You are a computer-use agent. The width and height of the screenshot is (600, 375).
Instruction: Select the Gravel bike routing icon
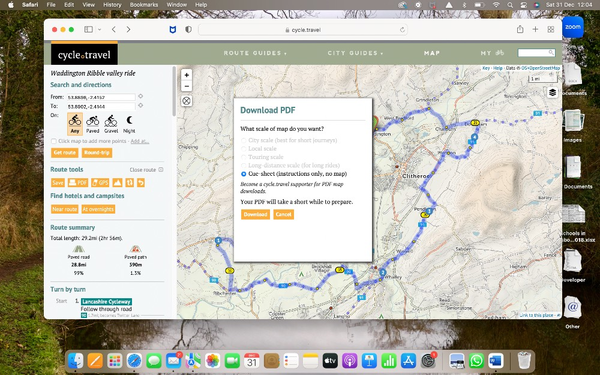tap(111, 124)
